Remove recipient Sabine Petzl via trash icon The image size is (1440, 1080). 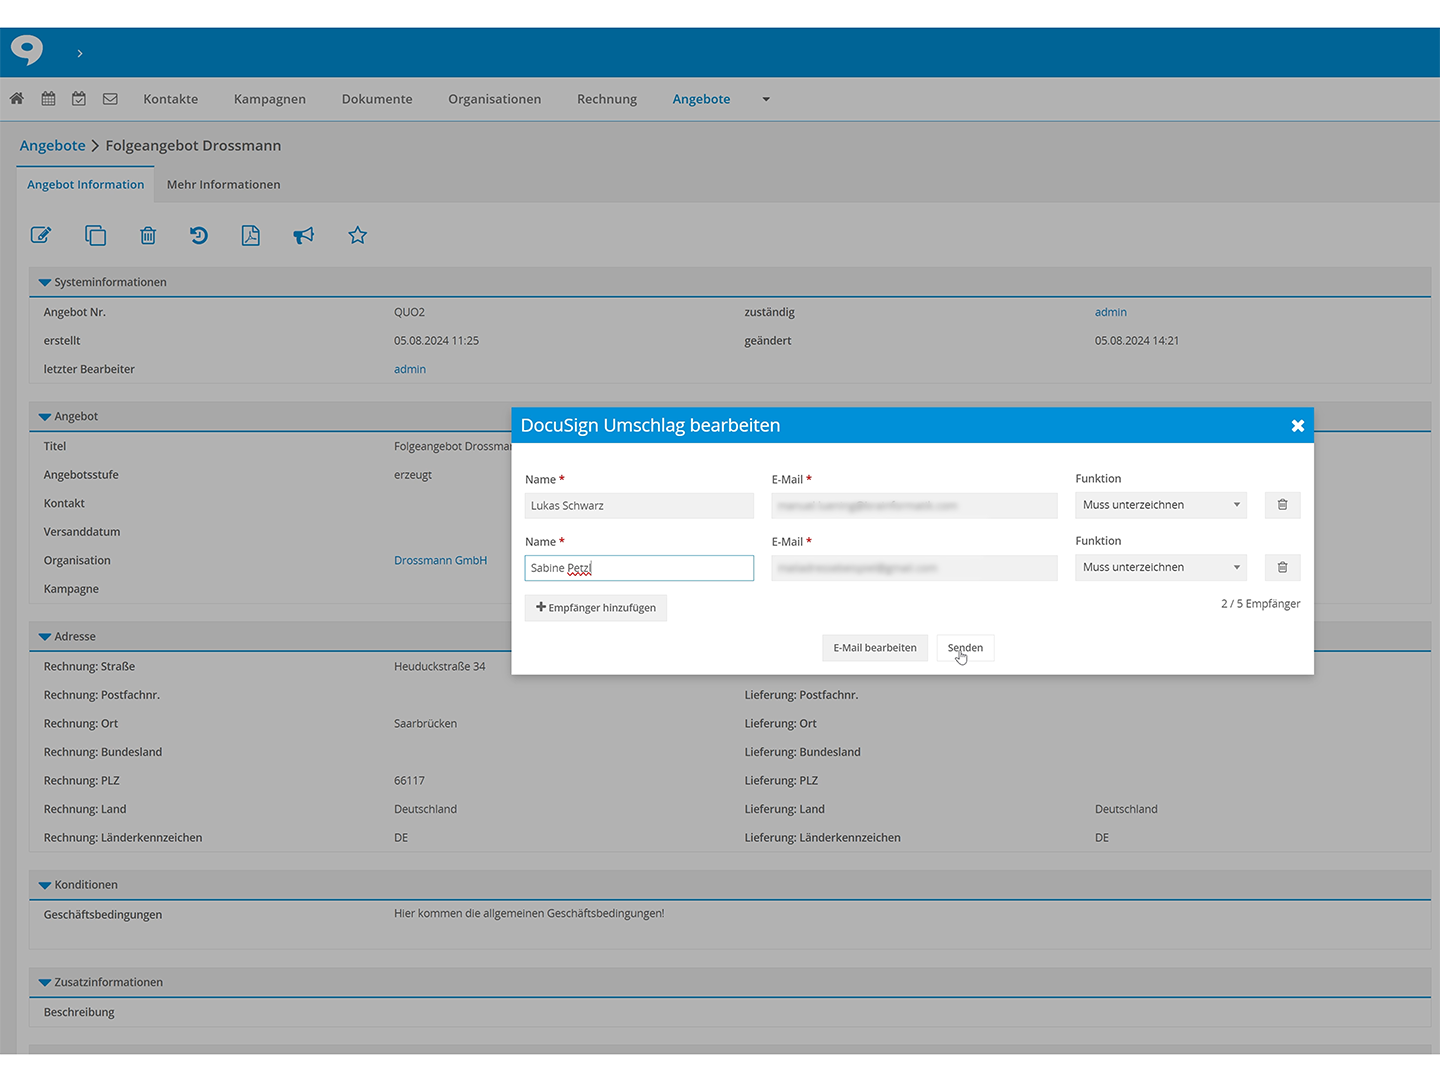(x=1282, y=567)
